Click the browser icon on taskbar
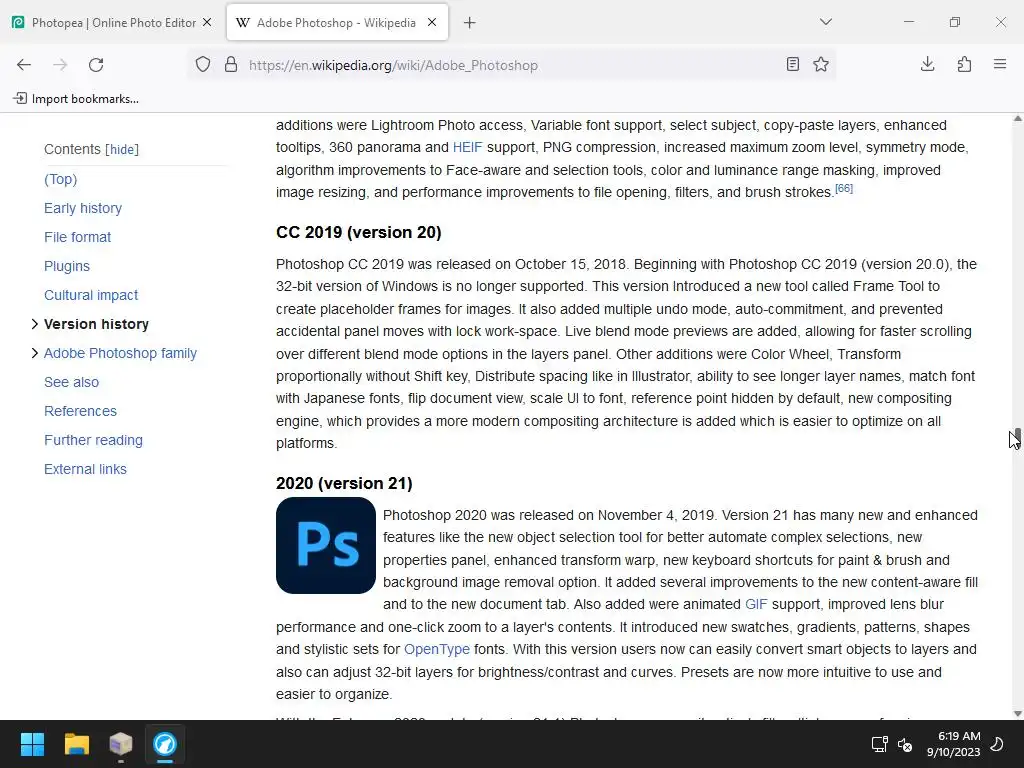Screen dimensions: 1024x768 [x=165, y=744]
